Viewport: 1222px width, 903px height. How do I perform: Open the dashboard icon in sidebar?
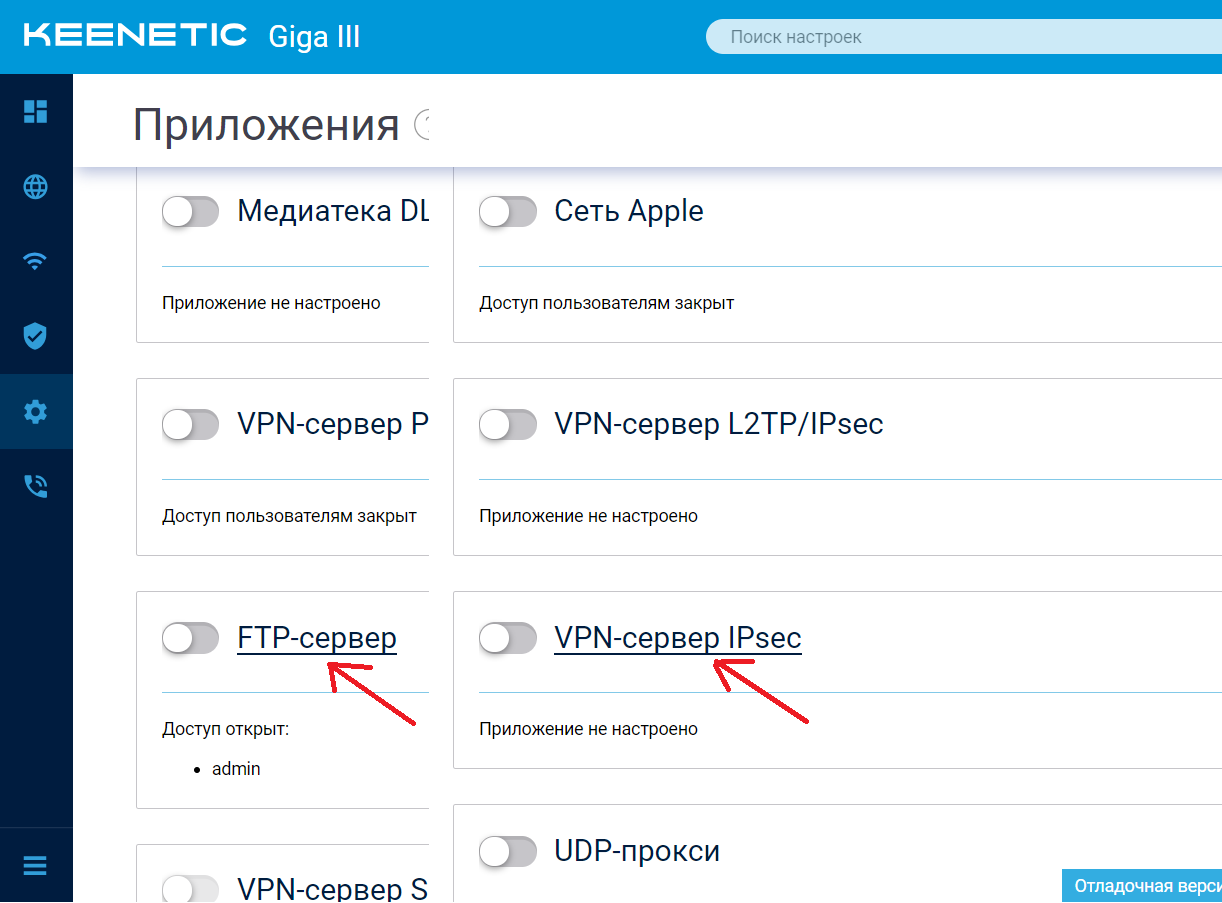[x=36, y=111]
